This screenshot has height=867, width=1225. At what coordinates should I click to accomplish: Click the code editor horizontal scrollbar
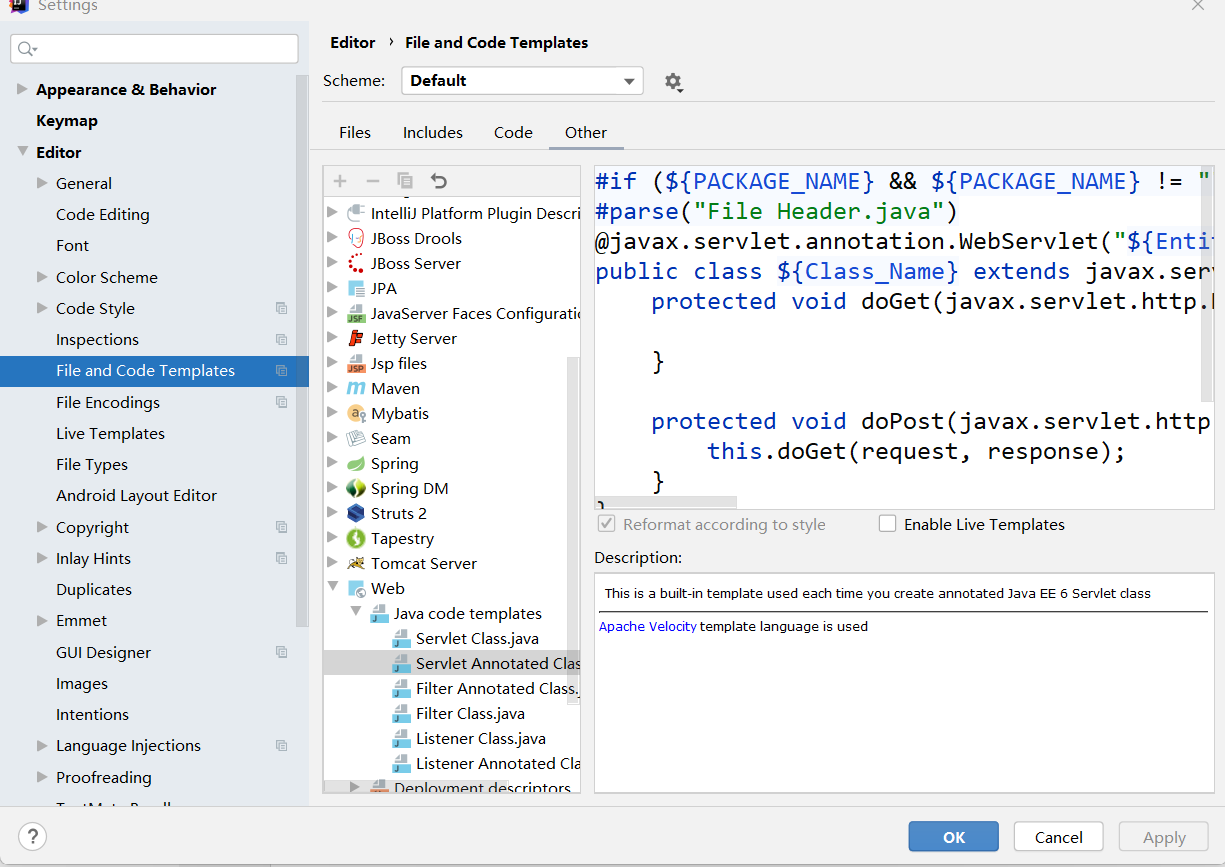pos(666,502)
